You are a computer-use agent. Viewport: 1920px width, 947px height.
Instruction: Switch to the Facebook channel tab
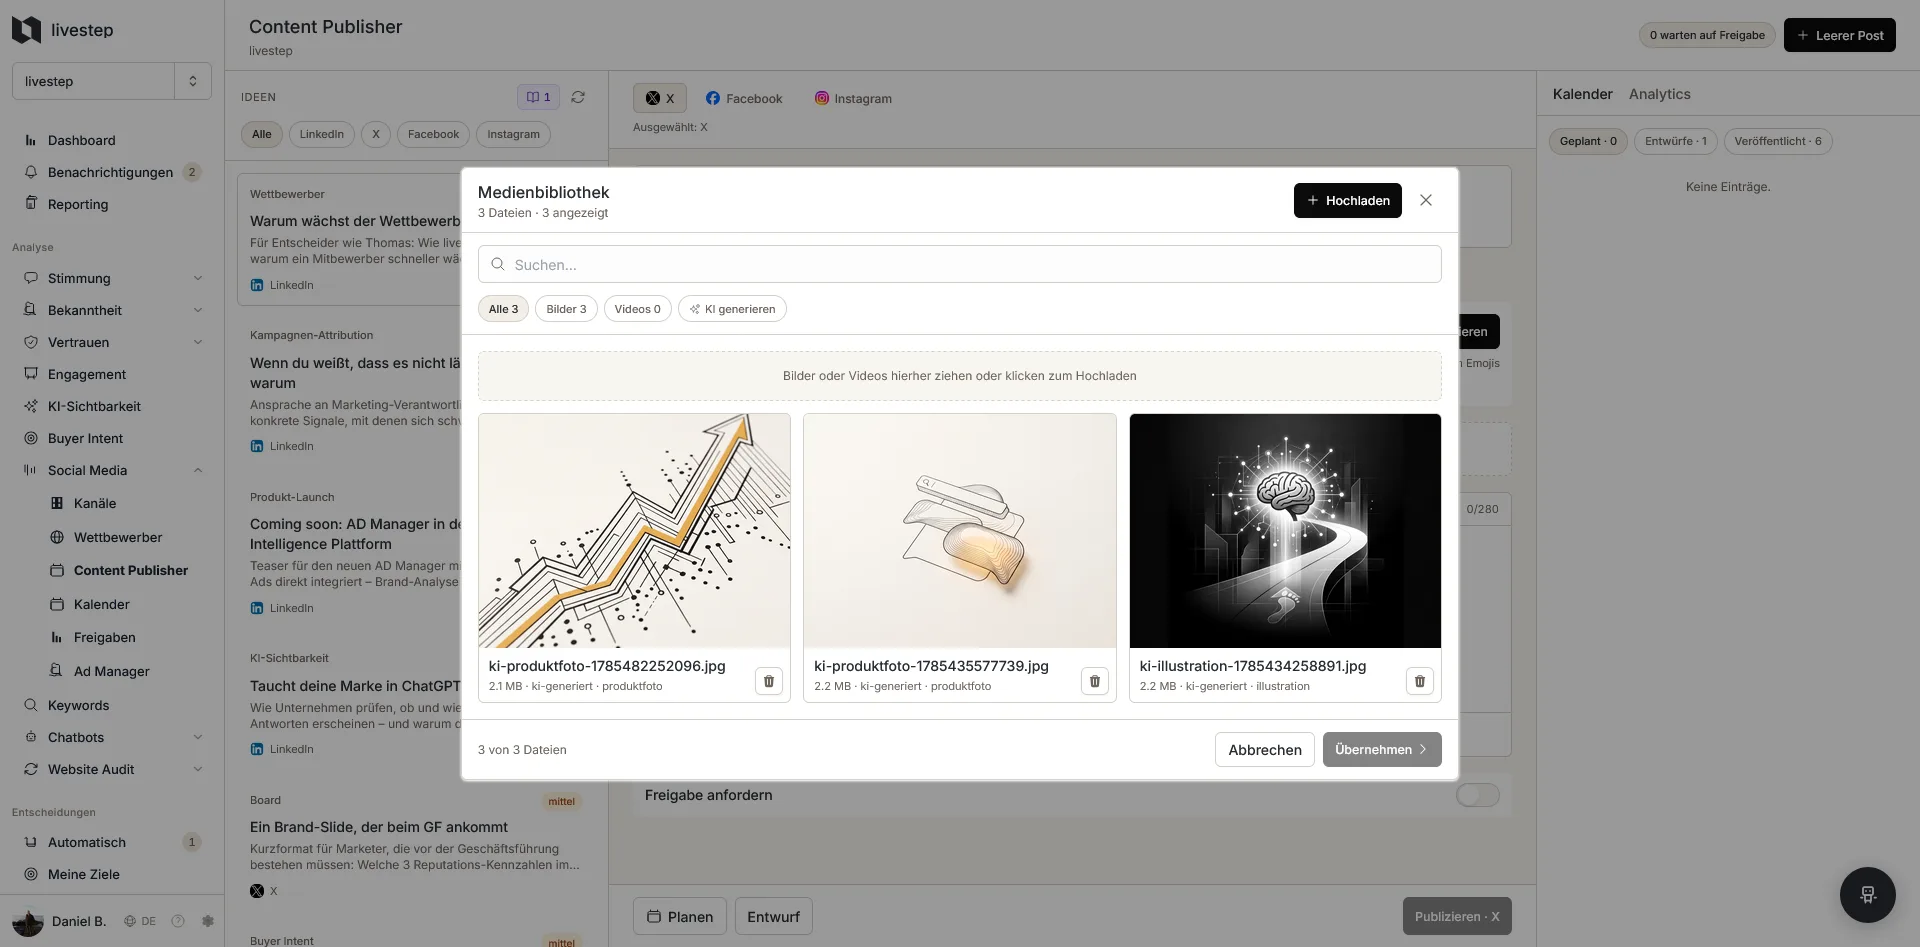click(x=744, y=98)
